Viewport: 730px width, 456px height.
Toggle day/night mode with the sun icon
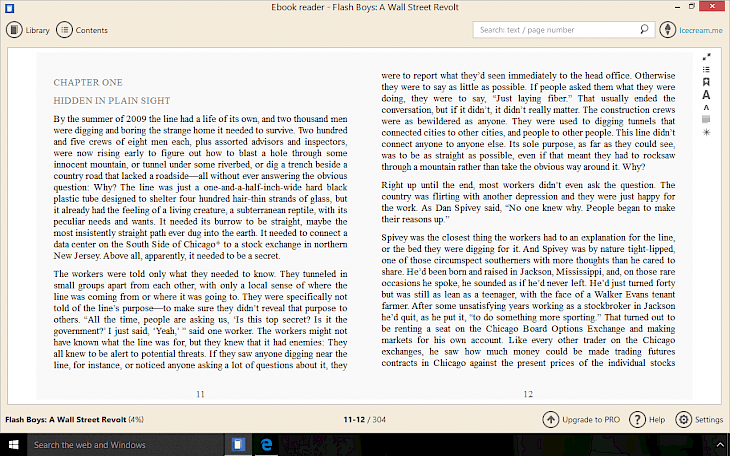[706, 132]
